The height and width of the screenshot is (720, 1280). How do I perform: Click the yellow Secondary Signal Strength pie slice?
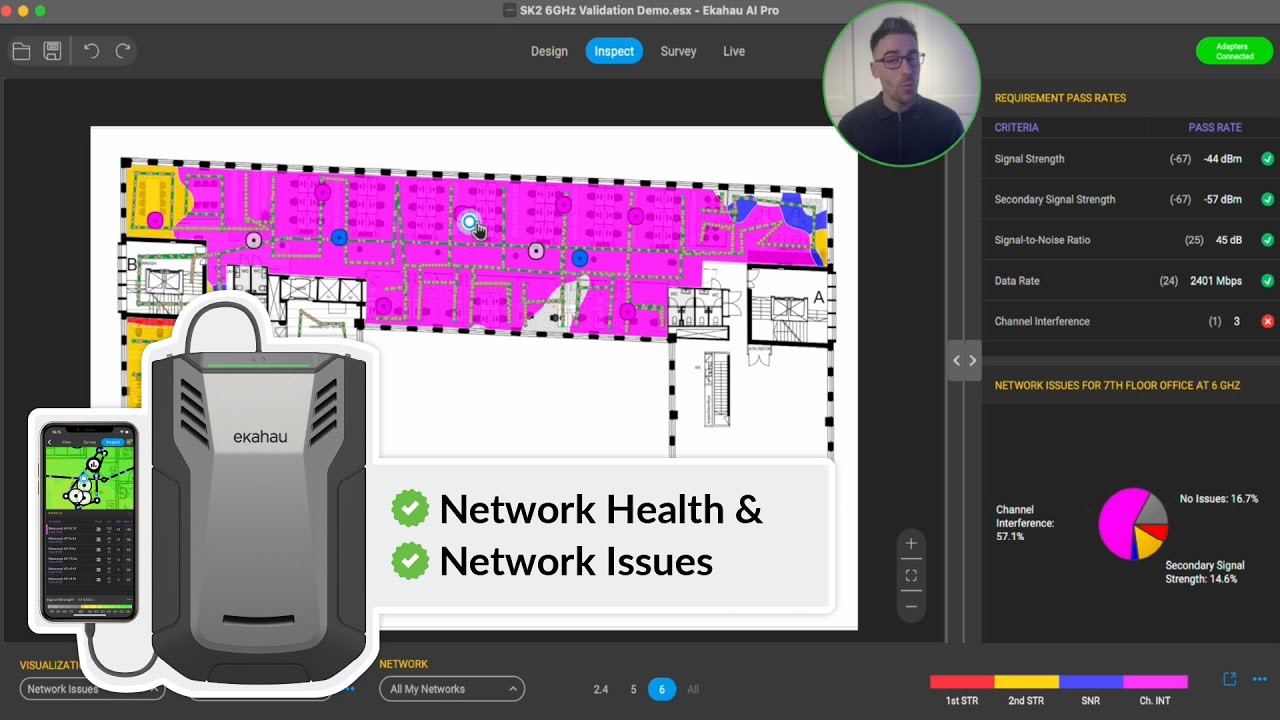tap(1146, 544)
